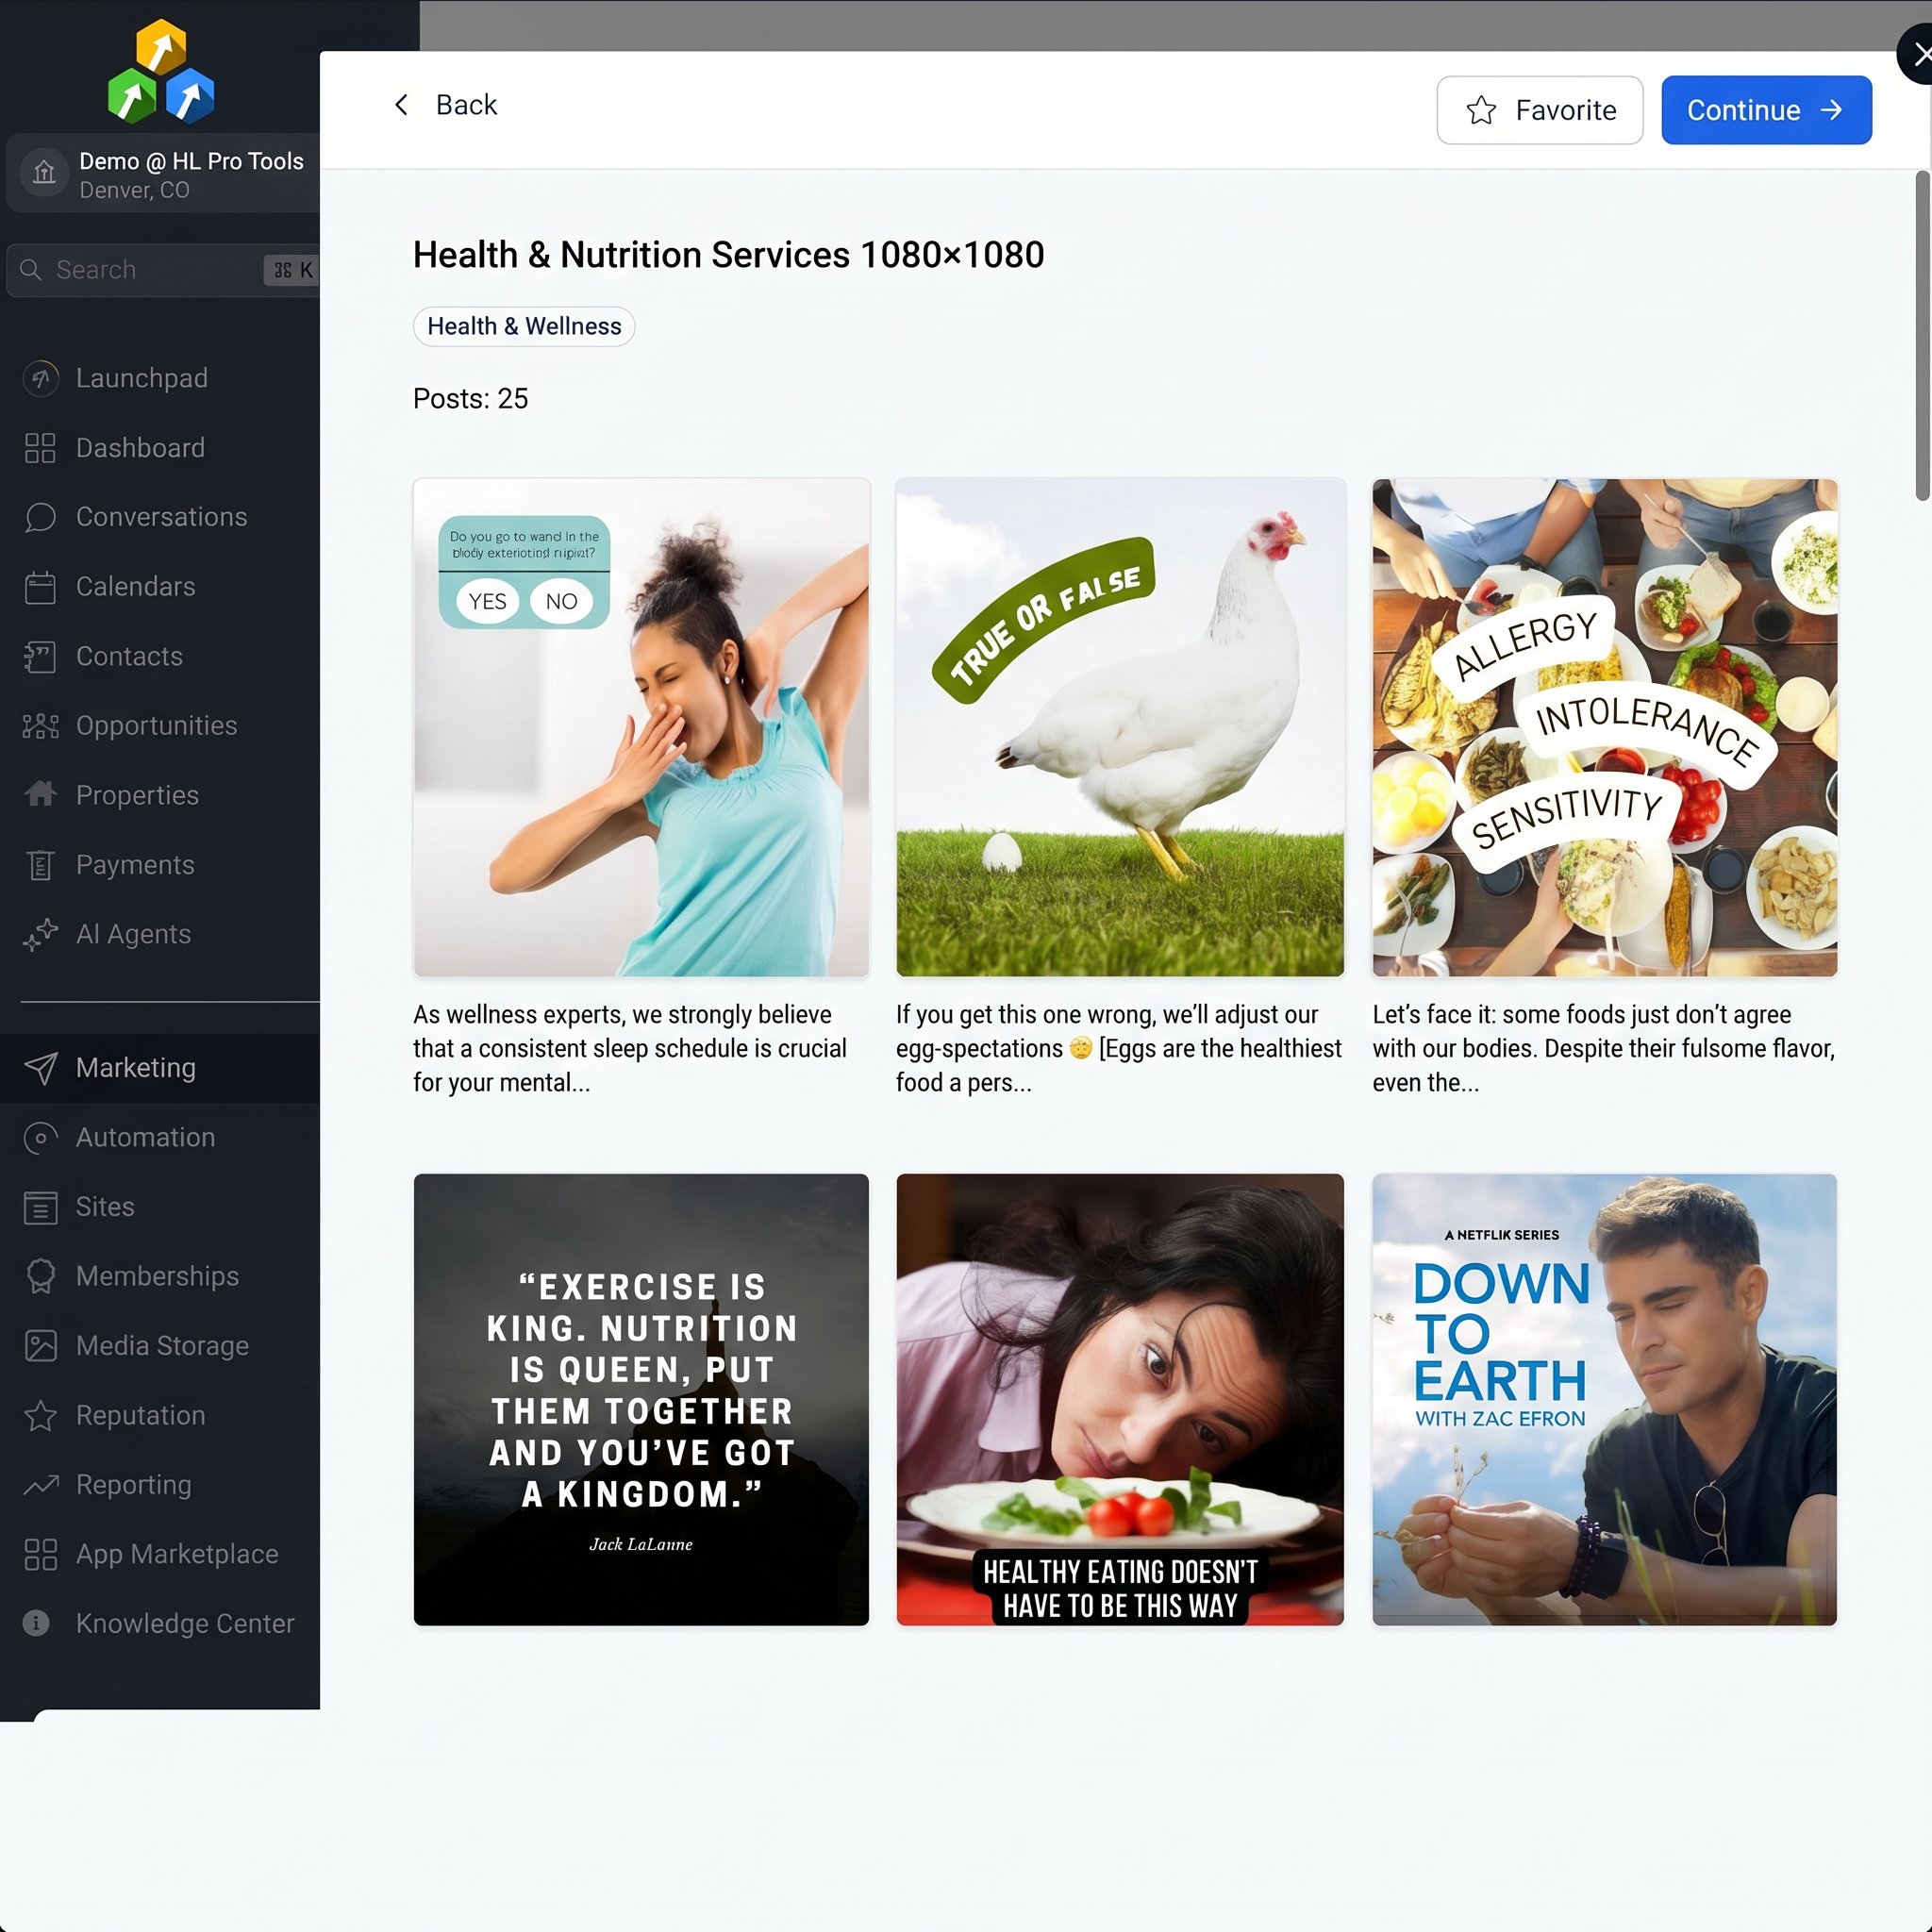Click the magnifier icon in search box
The width and height of the screenshot is (1932, 1932).
[x=31, y=270]
